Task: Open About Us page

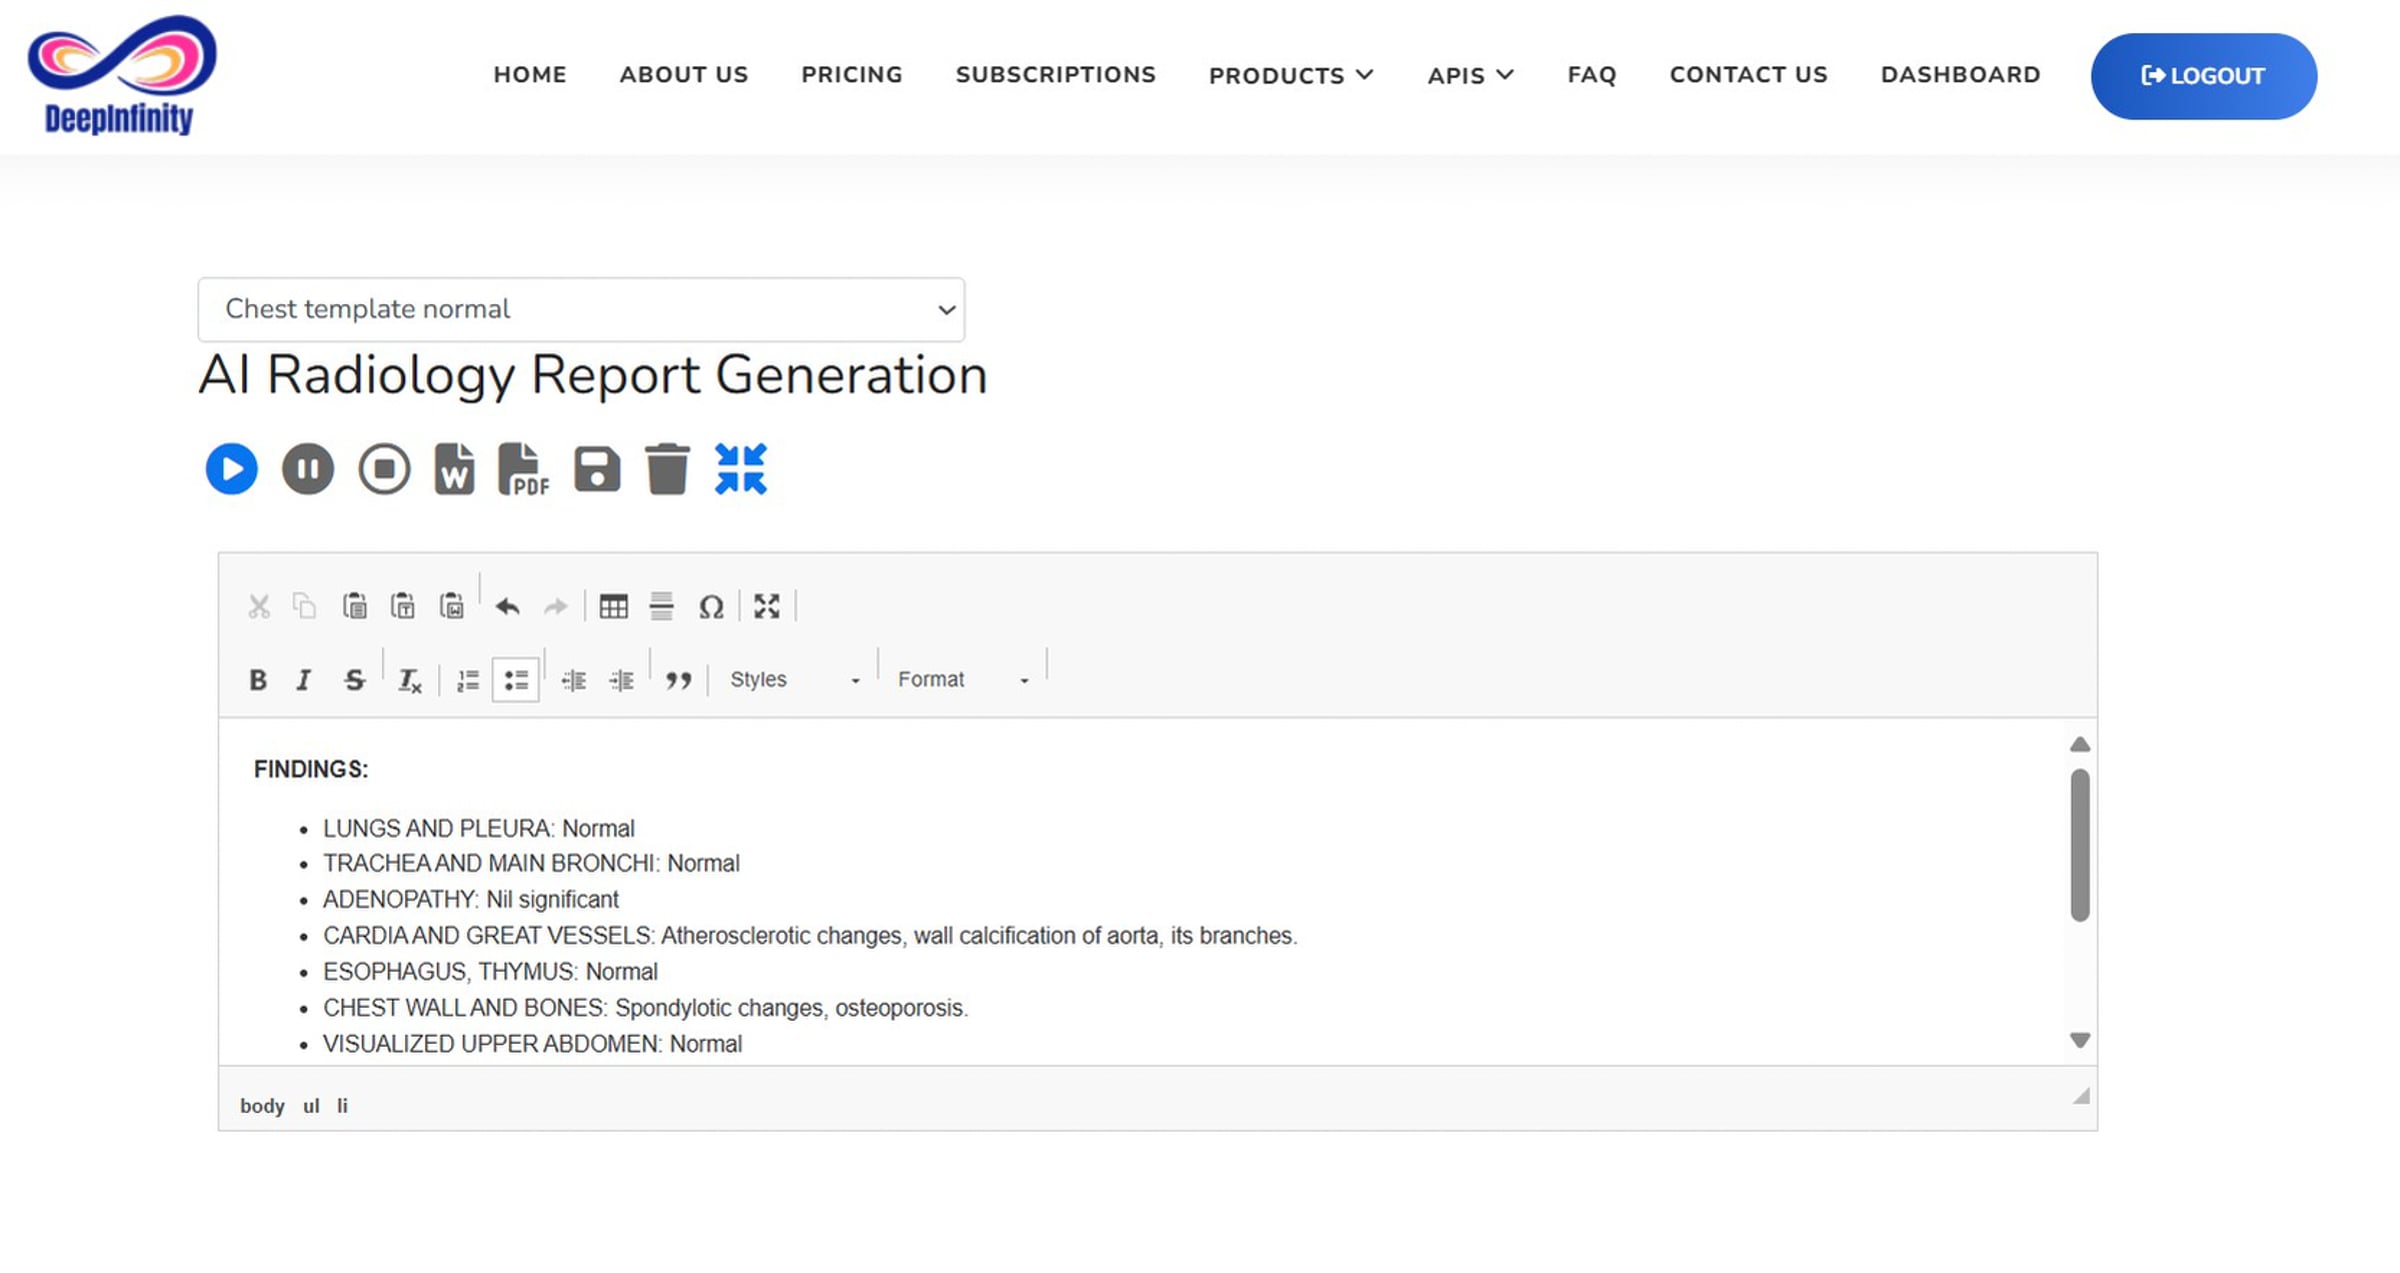Action: coord(684,75)
